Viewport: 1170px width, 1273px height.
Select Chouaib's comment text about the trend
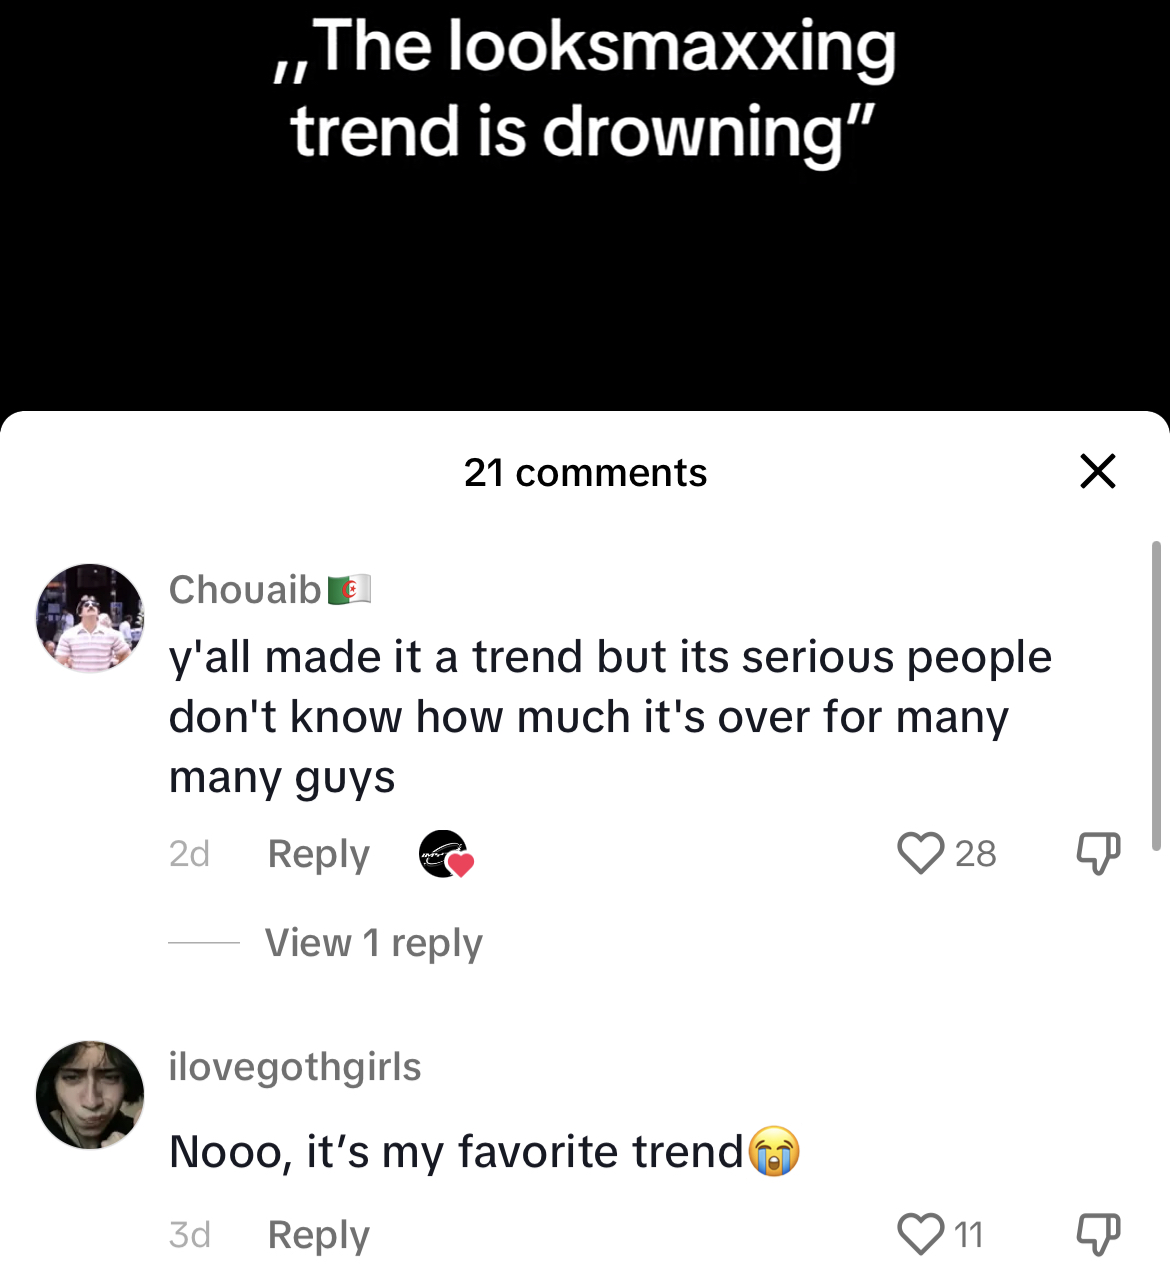click(x=610, y=717)
